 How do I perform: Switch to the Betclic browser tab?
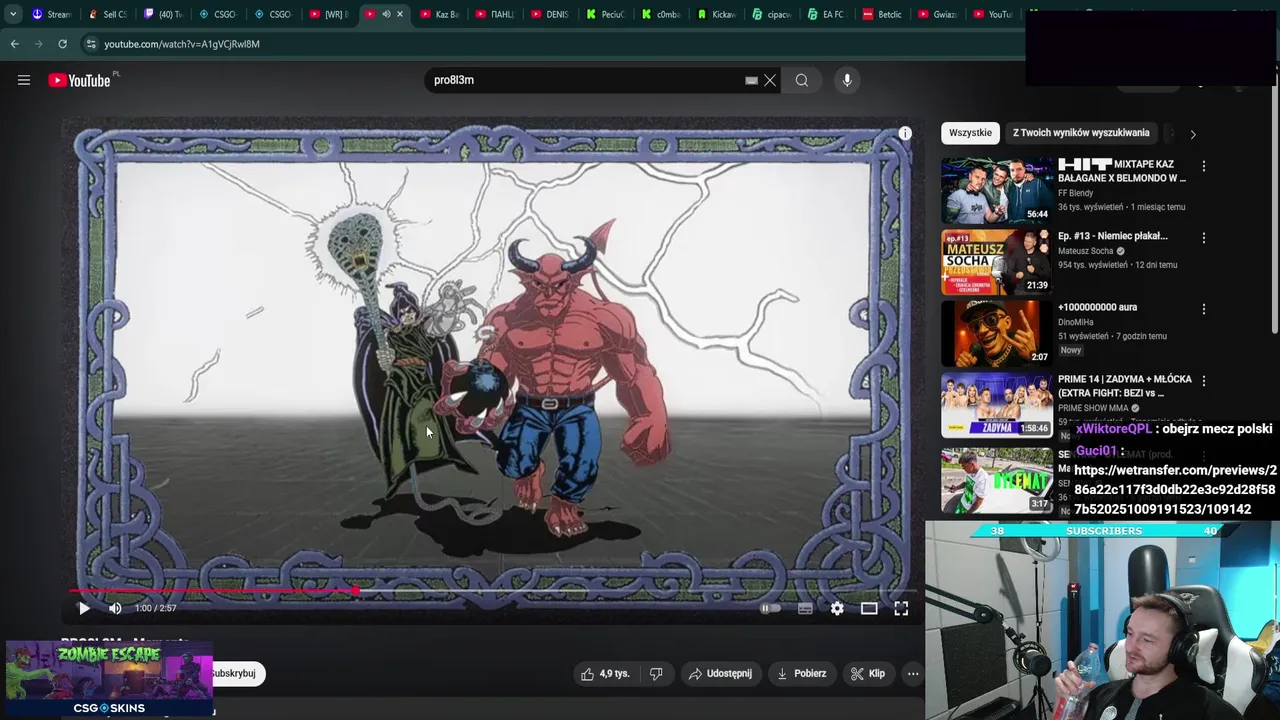tap(882, 14)
